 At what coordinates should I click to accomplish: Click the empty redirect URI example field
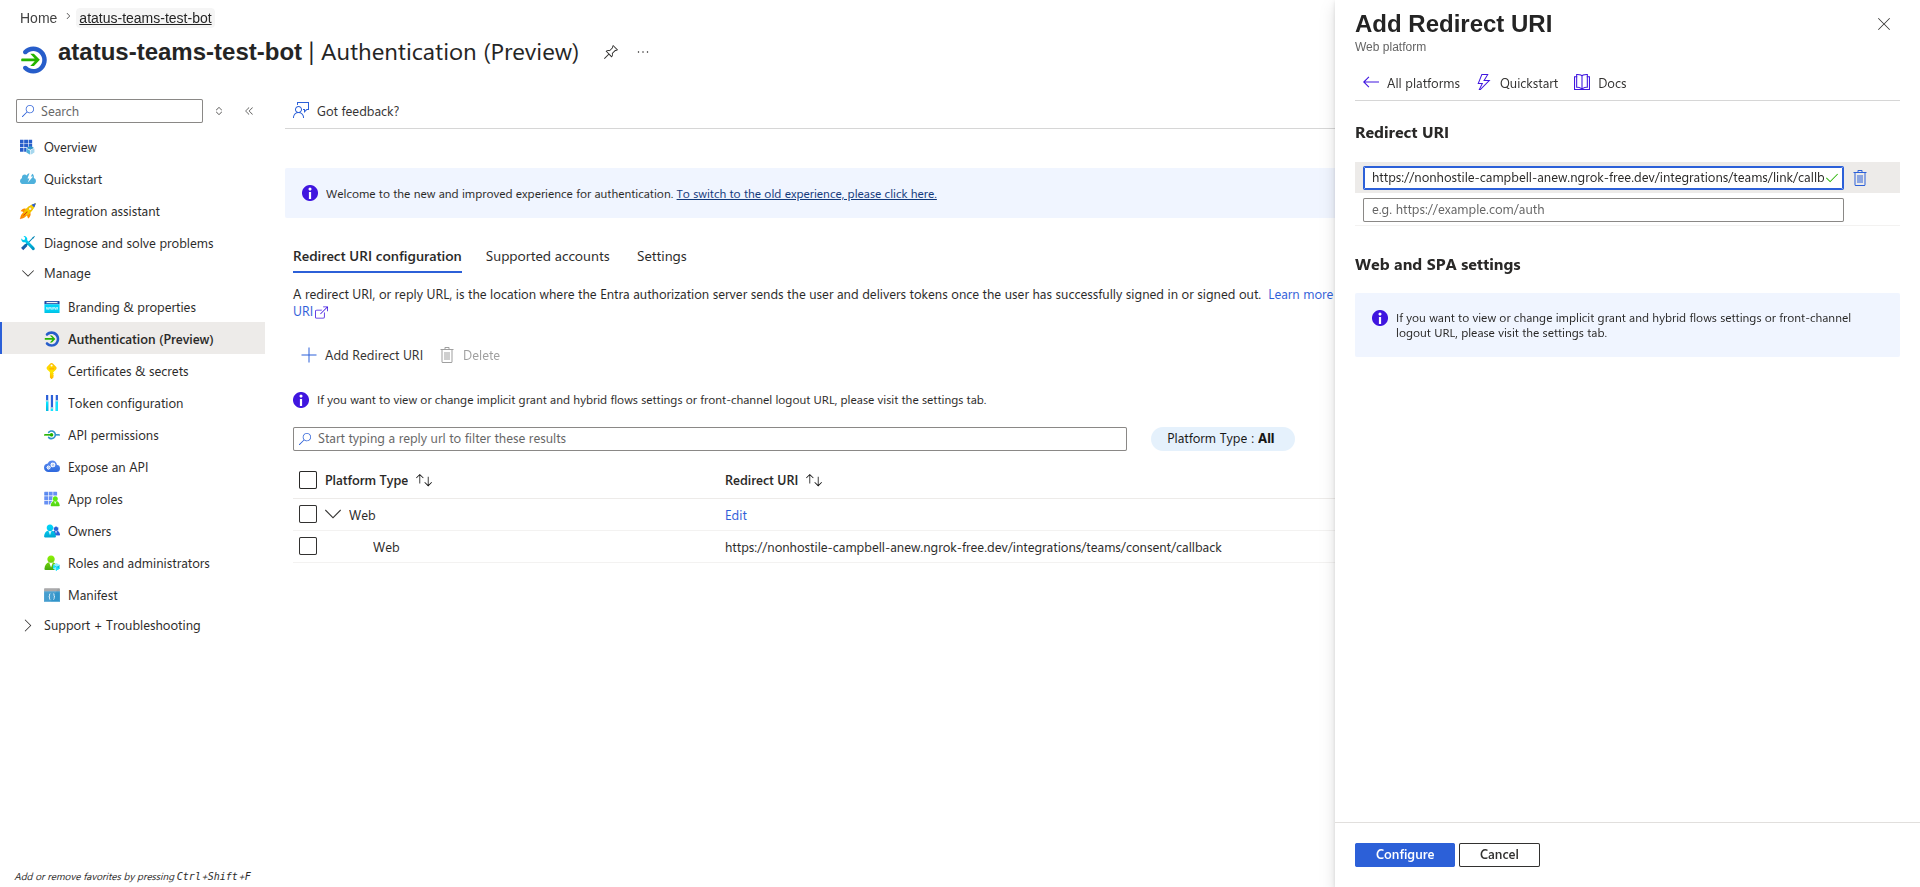click(x=1603, y=209)
